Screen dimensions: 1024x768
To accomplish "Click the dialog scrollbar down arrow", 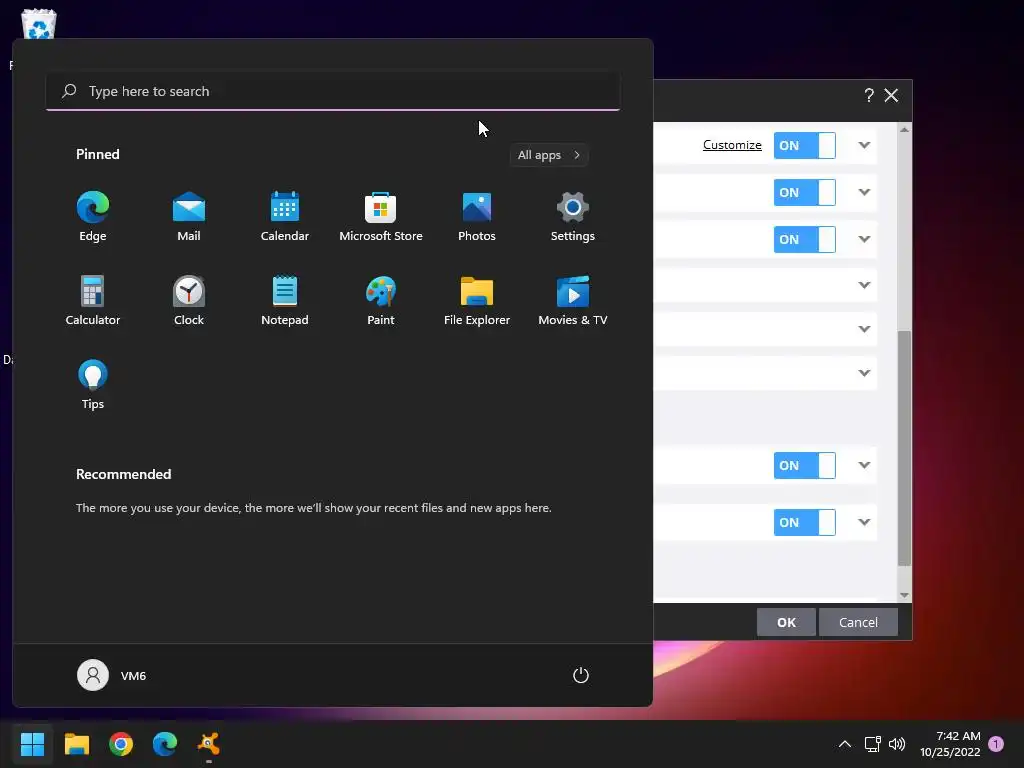I will [x=904, y=595].
